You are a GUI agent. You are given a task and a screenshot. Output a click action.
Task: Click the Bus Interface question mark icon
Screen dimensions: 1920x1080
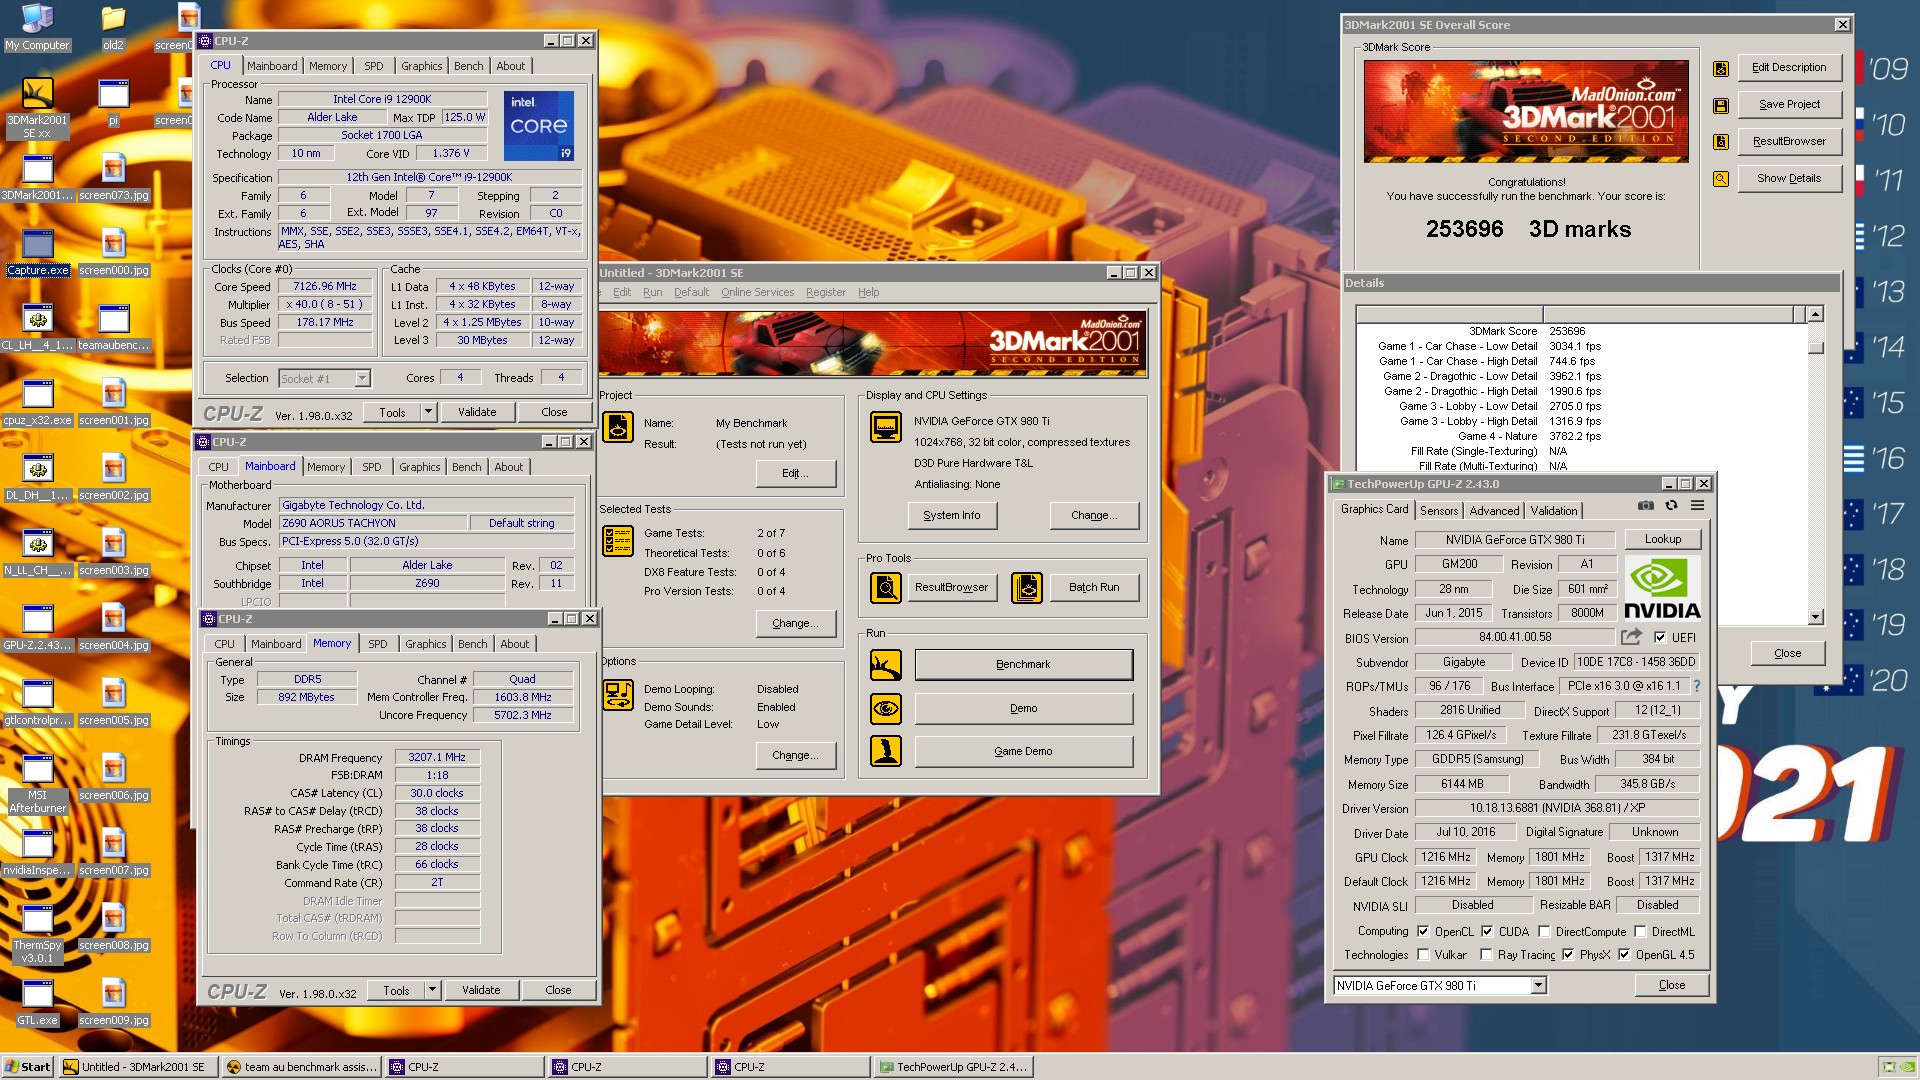point(1696,686)
